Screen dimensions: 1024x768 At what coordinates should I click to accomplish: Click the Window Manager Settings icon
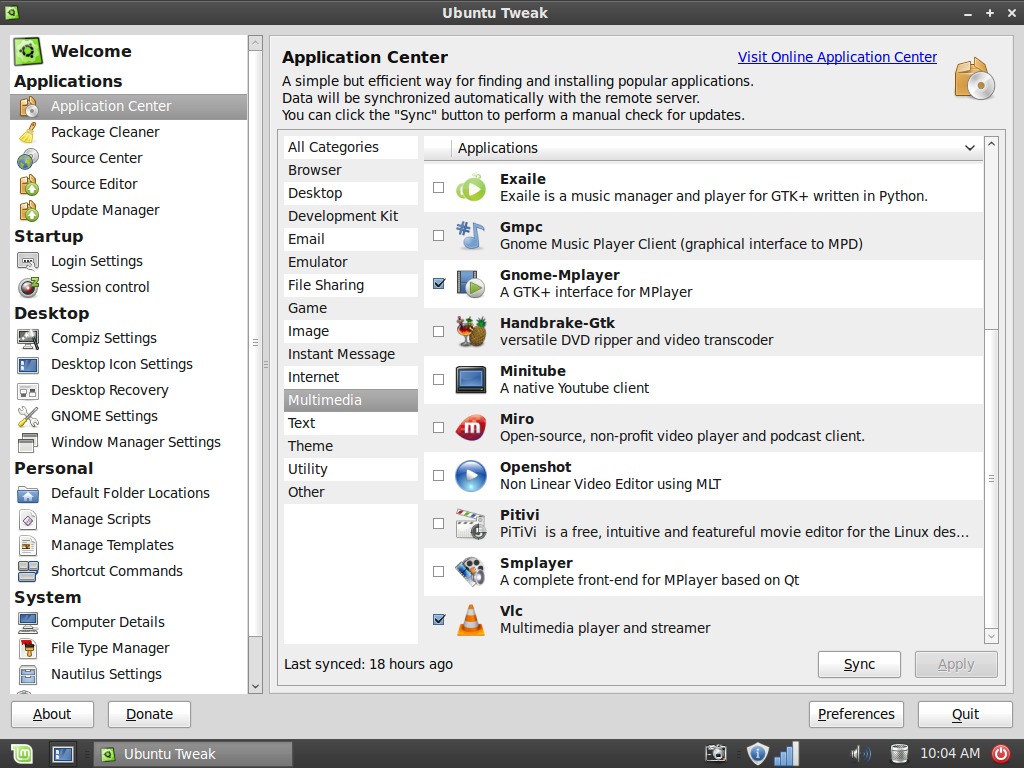28,443
